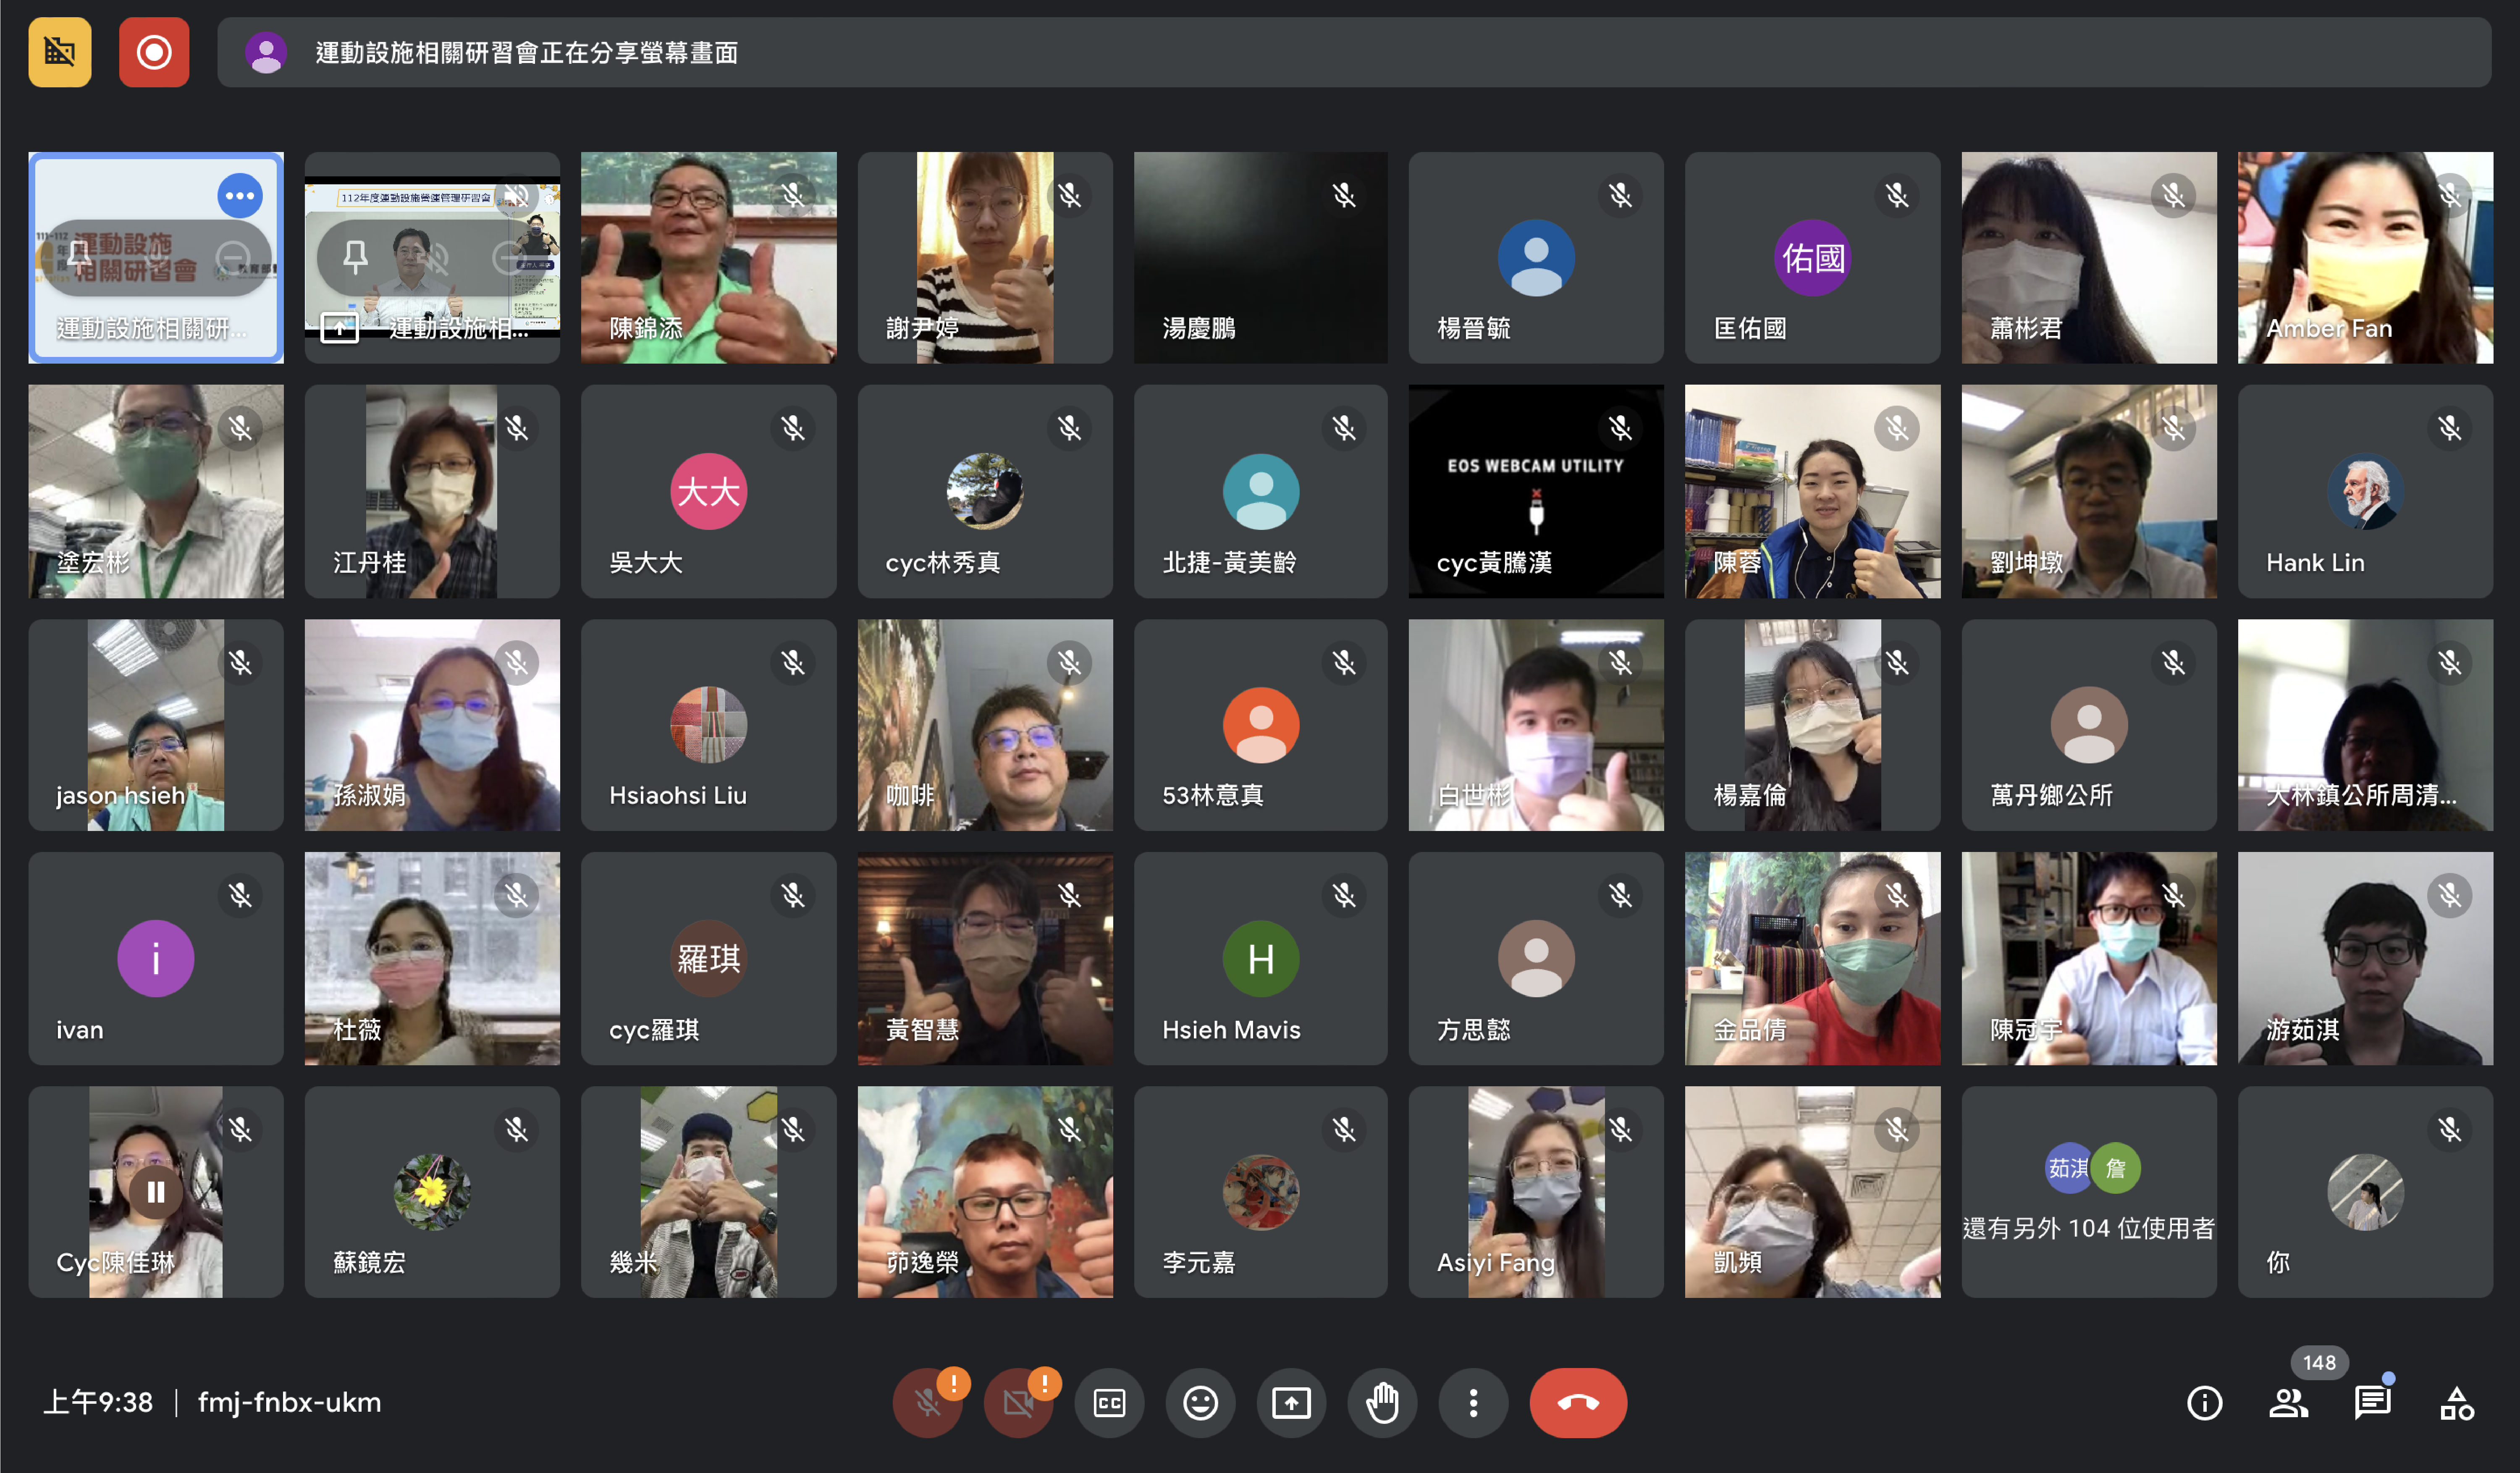This screenshot has width=2520, height=1473.
Task: Click purple 'i' avatar for ivan
Action: coord(156,958)
